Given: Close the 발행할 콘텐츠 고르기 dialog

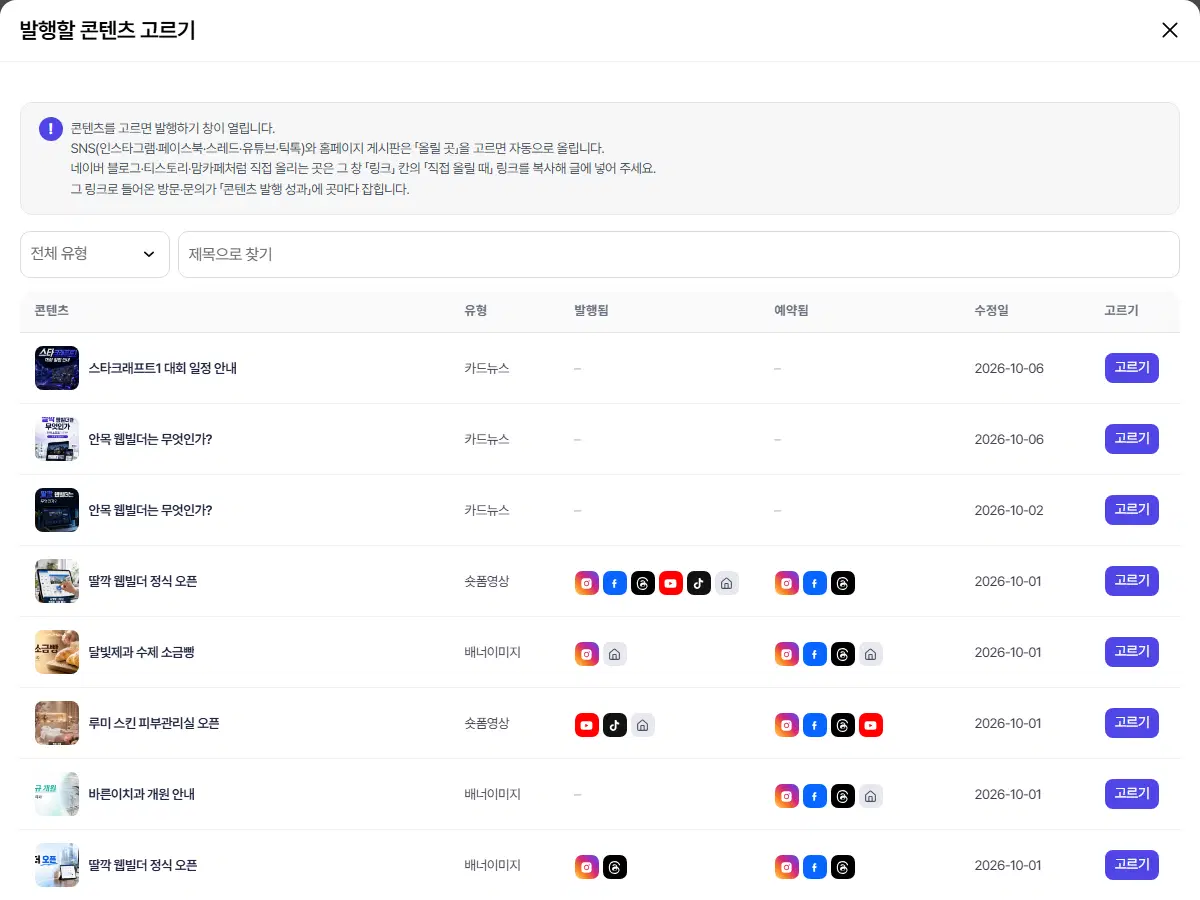Looking at the screenshot, I should (x=1170, y=30).
